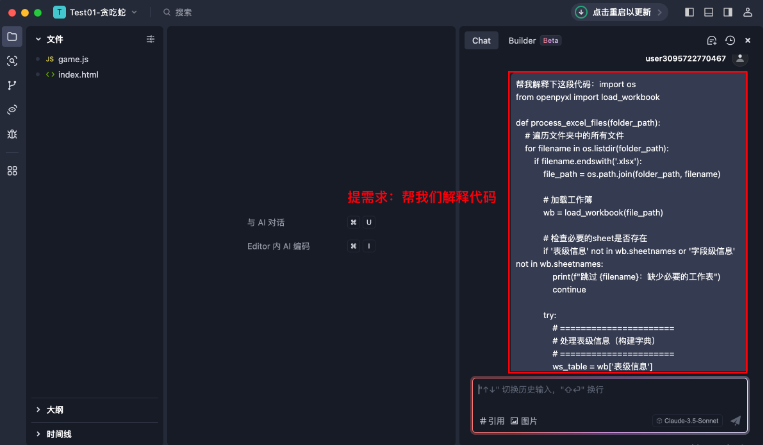The image size is (763, 445).
Task: Open the file explorer sidebar icon
Action: (x=12, y=37)
